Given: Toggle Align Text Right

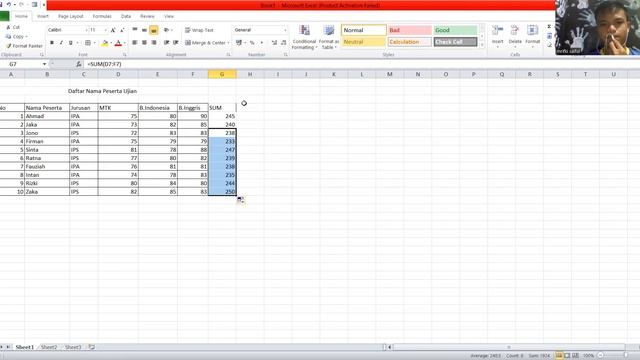Looking at the screenshot, I should [153, 43].
